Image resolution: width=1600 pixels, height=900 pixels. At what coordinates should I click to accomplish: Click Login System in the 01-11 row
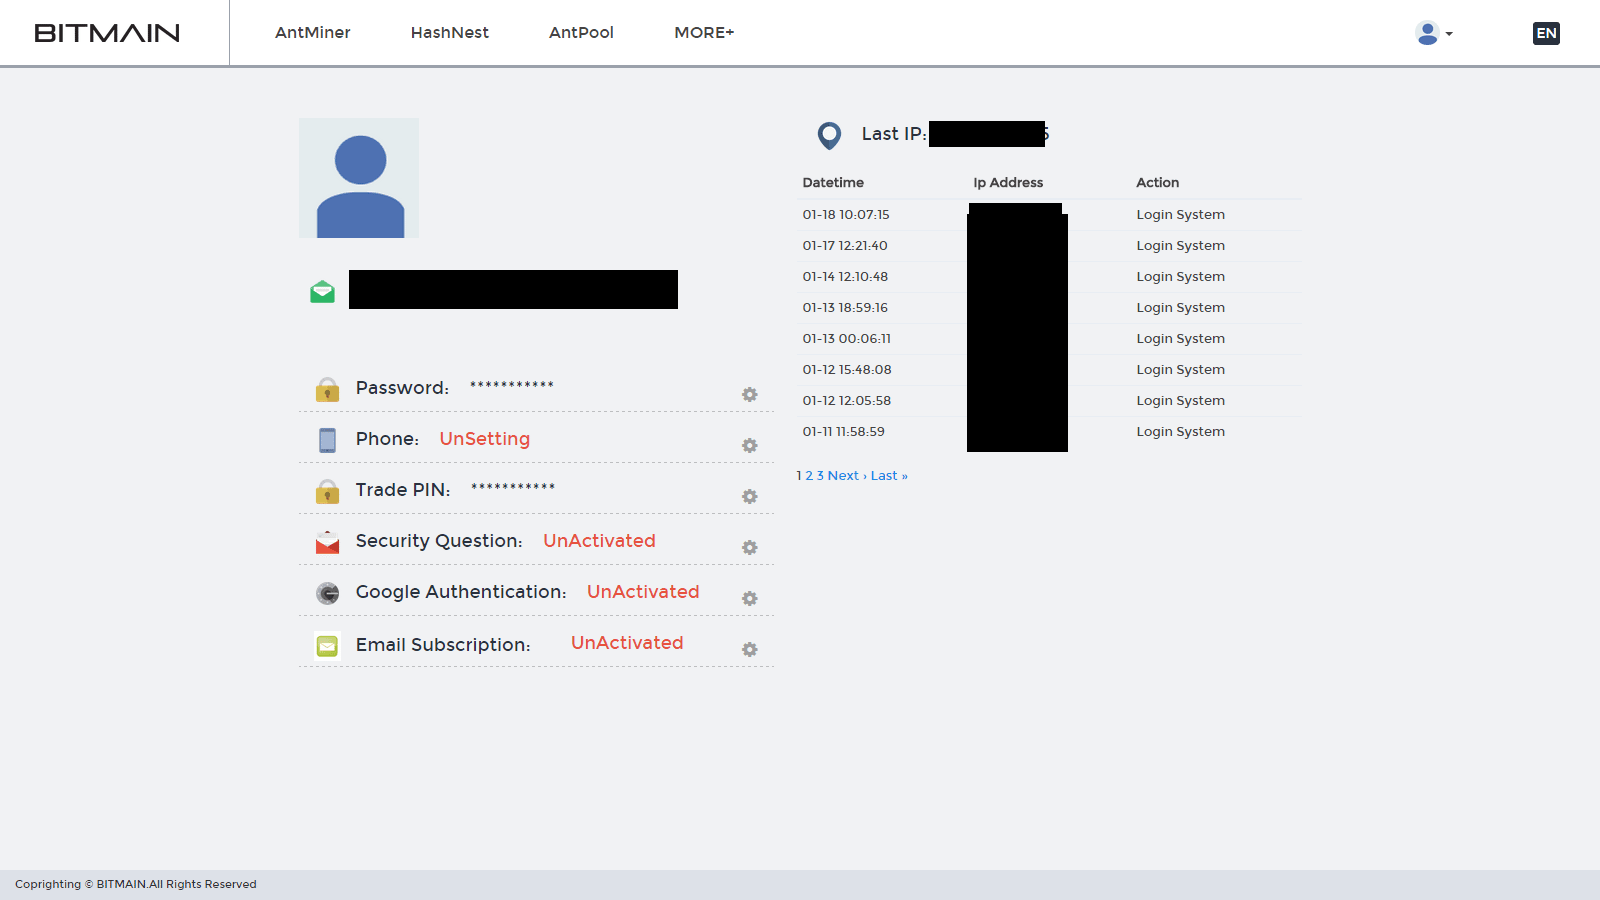tap(1180, 432)
